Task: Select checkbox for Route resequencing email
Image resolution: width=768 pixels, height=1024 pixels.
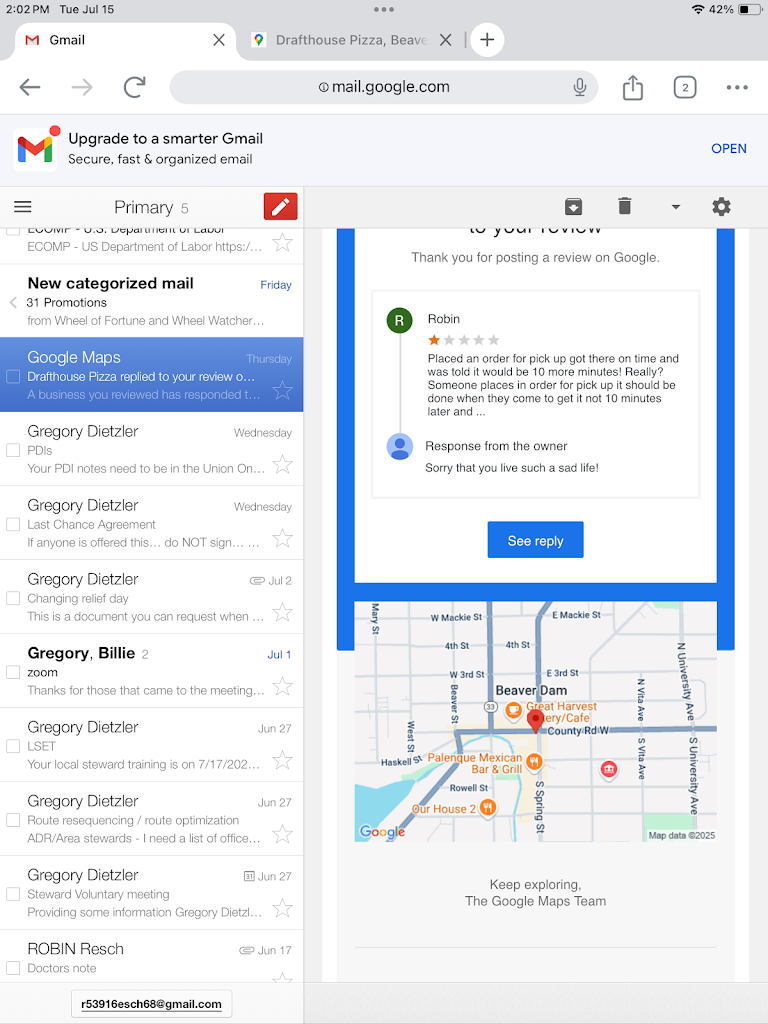Action: (12, 820)
